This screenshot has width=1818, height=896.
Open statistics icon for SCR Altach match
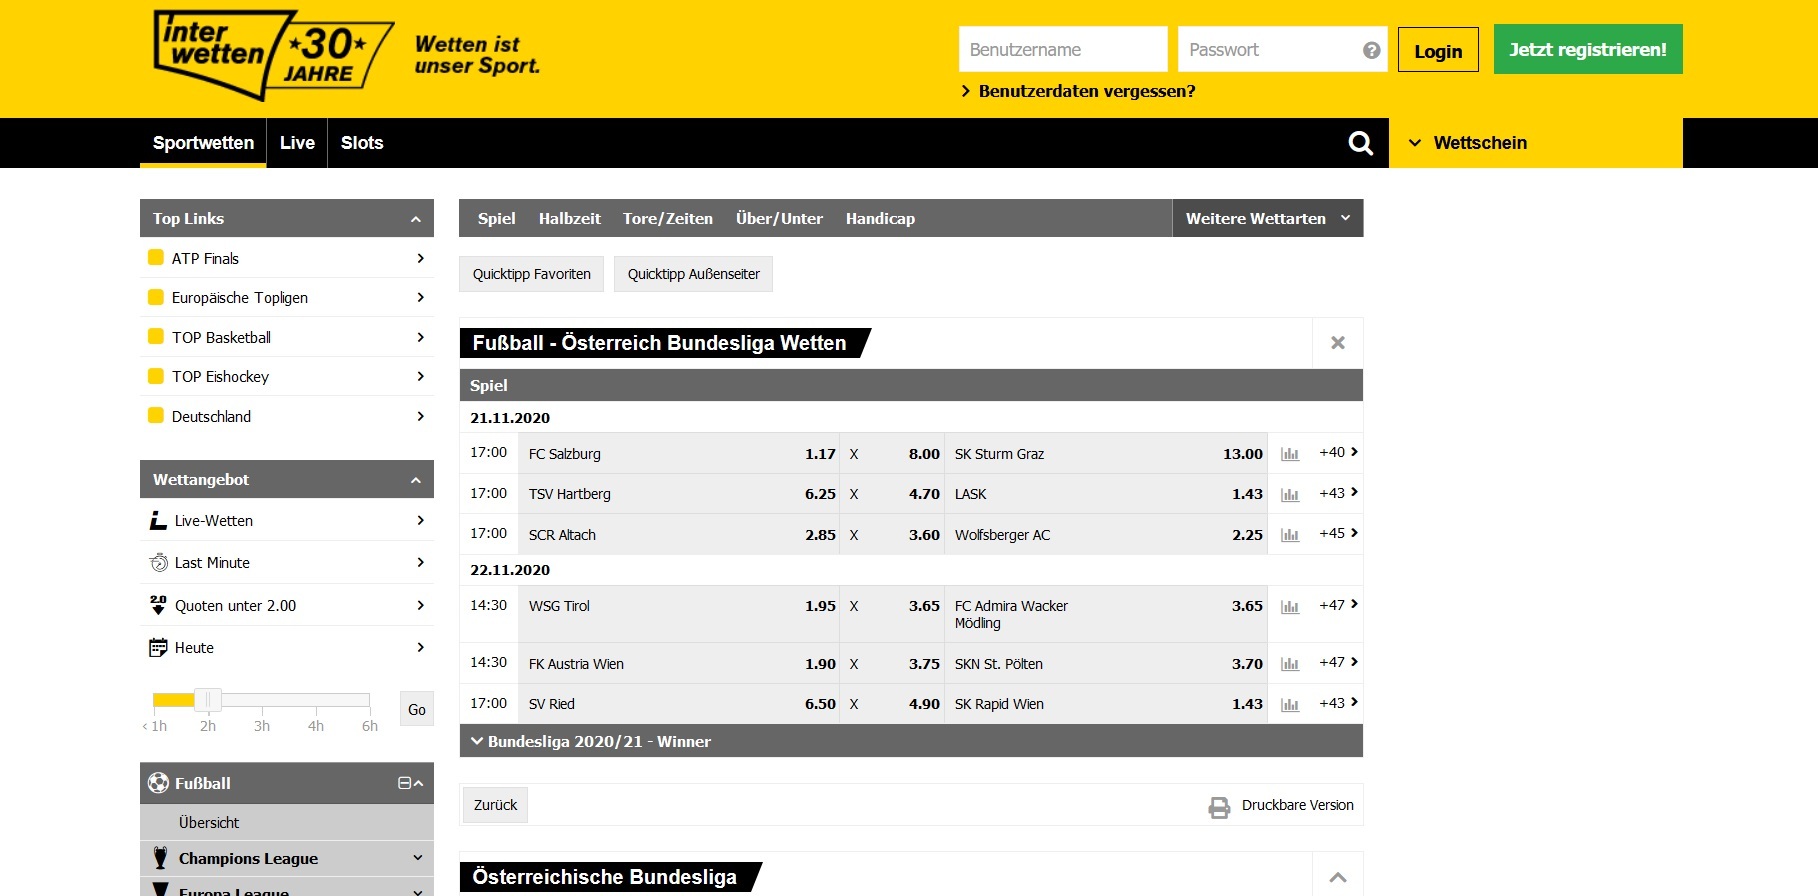click(x=1290, y=535)
